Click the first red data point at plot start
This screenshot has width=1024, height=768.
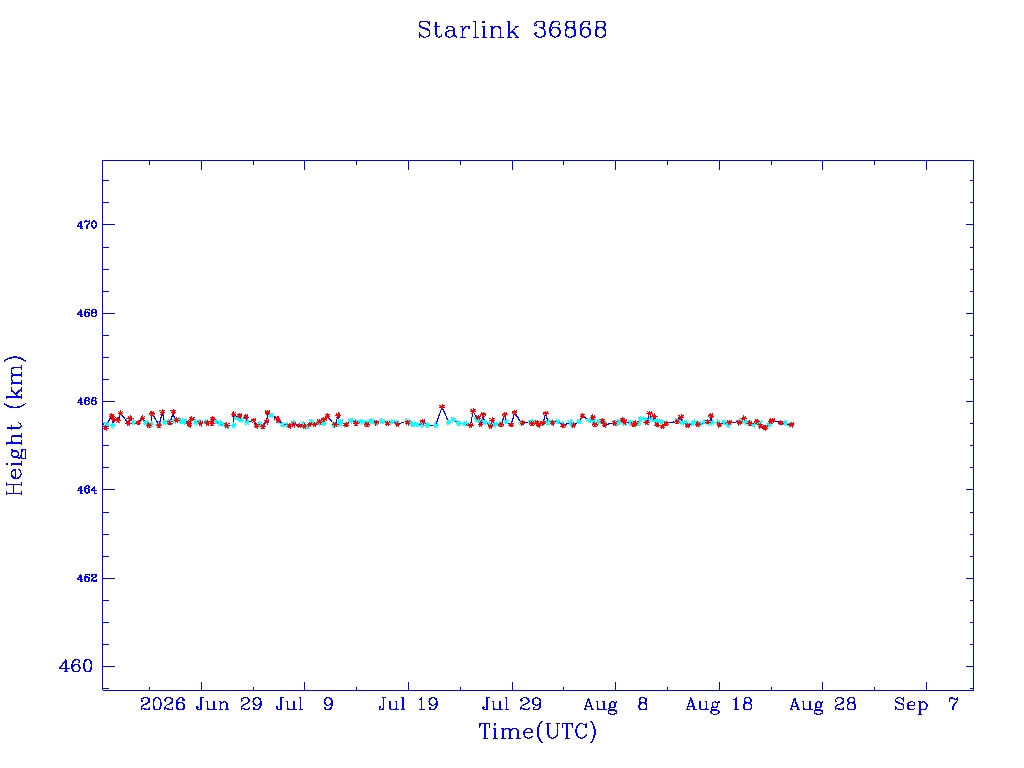[x=106, y=427]
